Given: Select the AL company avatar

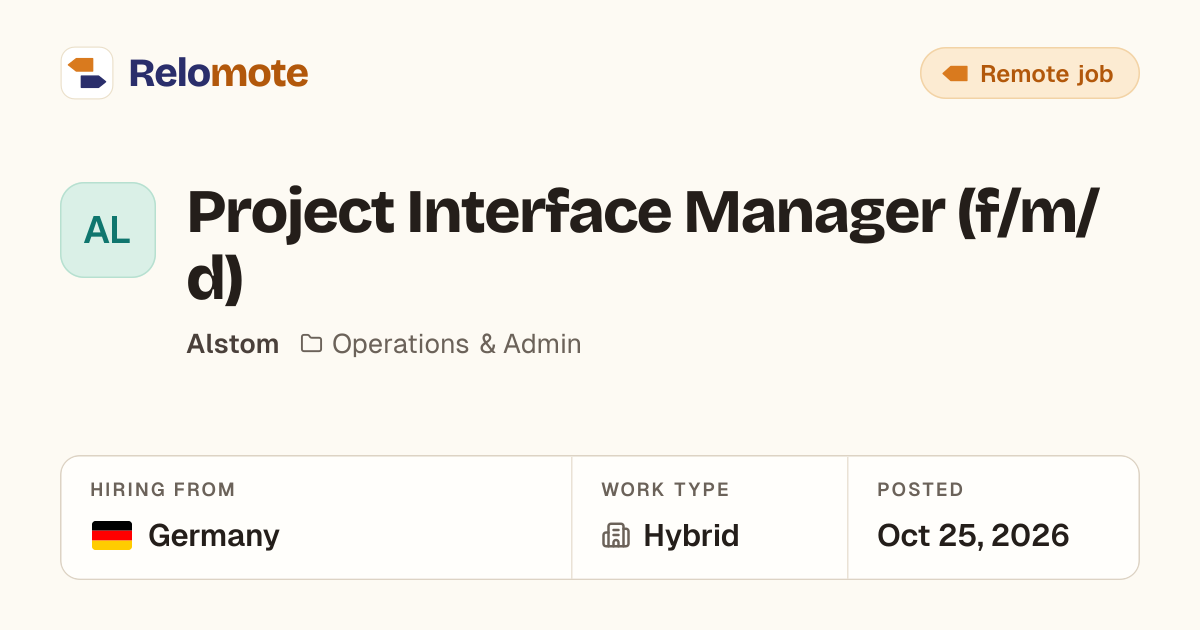Looking at the screenshot, I should point(108,230).
